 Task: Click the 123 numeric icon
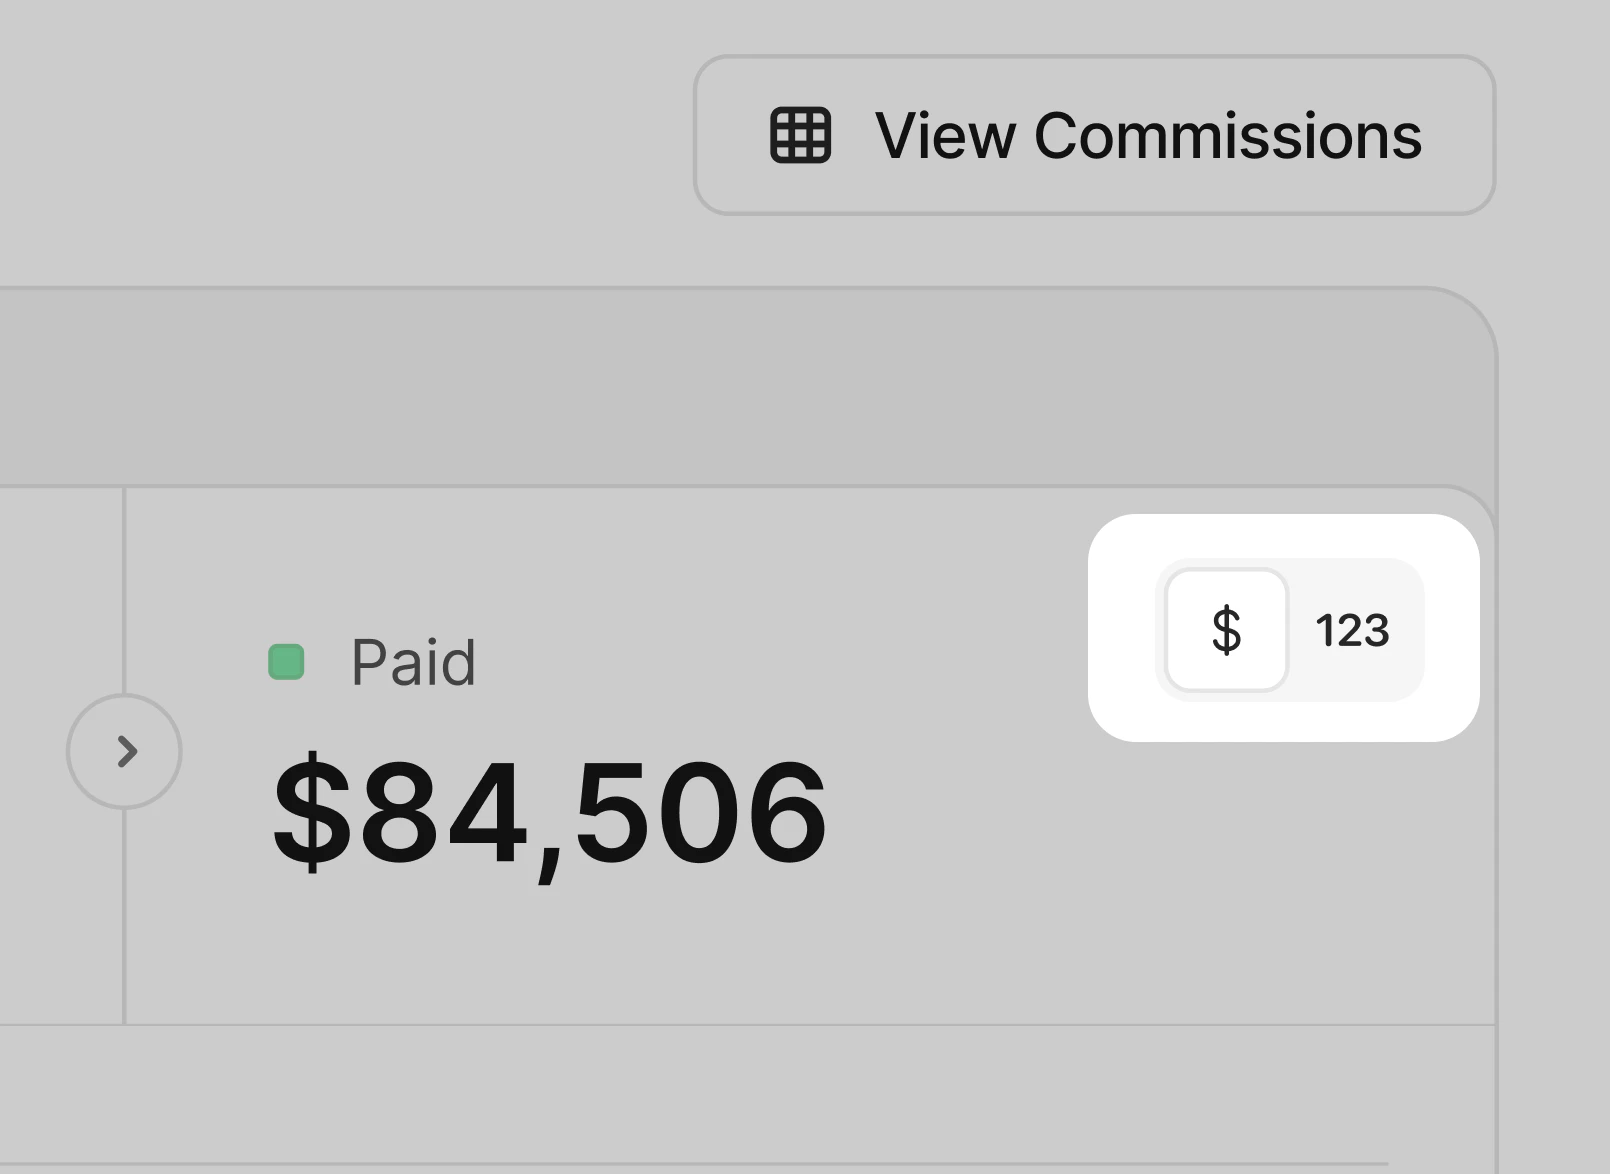pyautogui.click(x=1352, y=631)
